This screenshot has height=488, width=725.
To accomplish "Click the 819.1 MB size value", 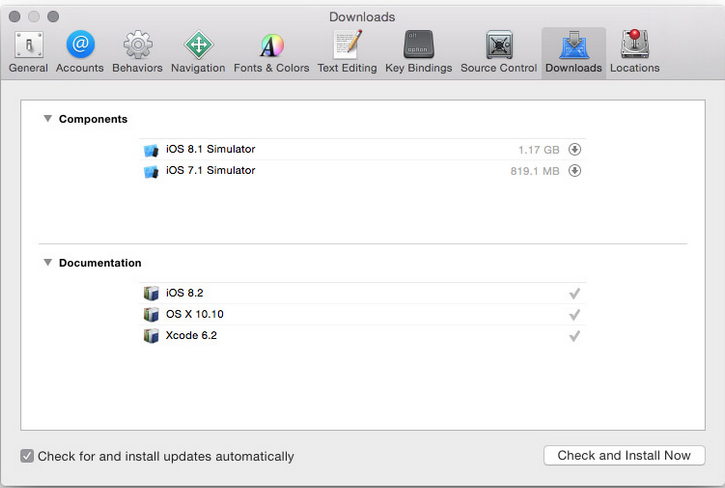I will click(x=535, y=171).
